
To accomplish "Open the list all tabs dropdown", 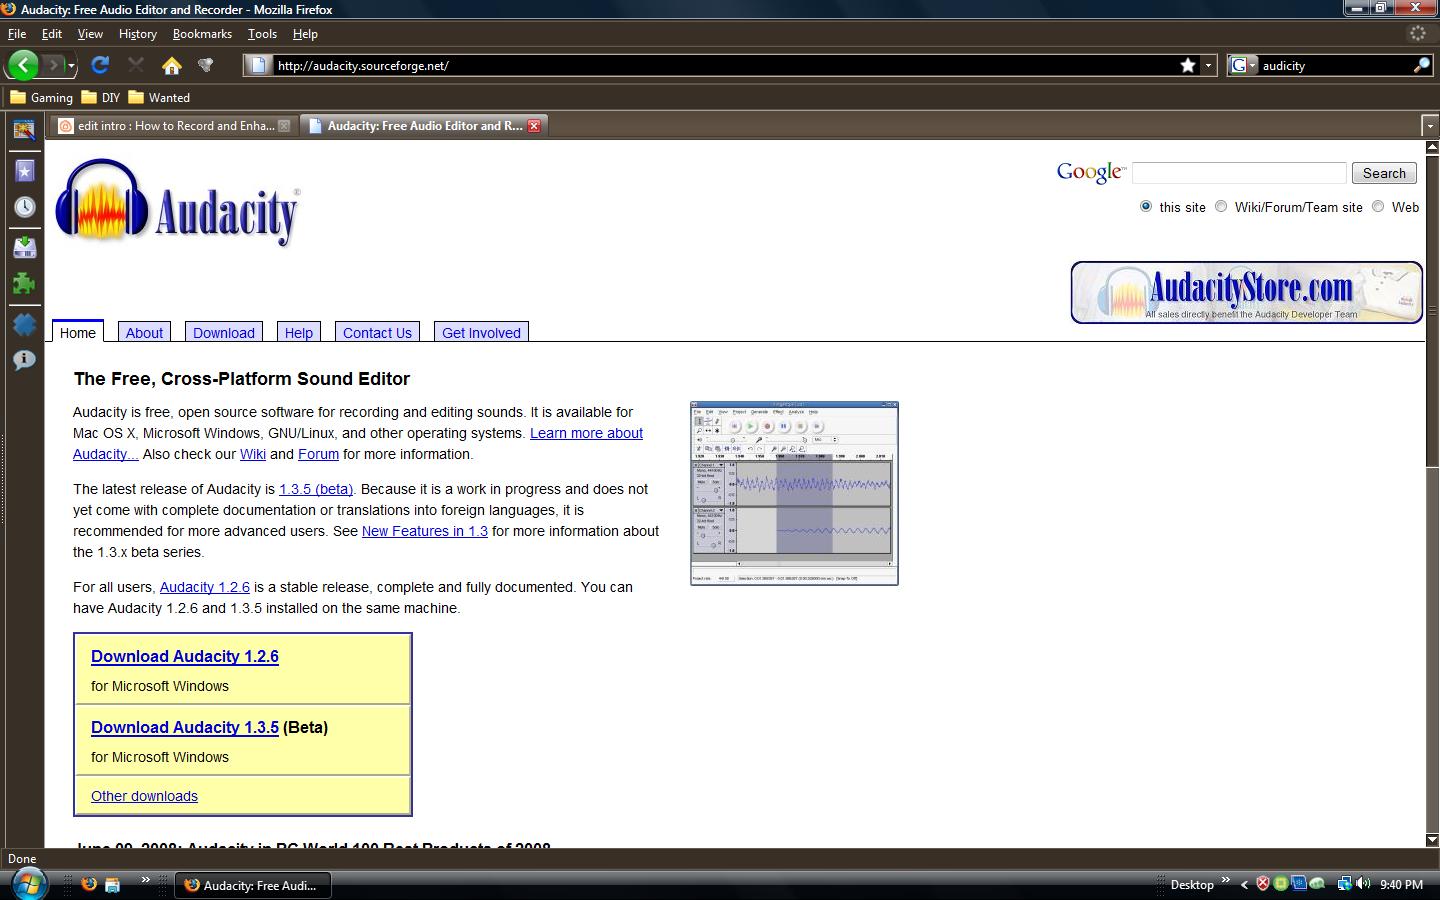I will pyautogui.click(x=1430, y=126).
